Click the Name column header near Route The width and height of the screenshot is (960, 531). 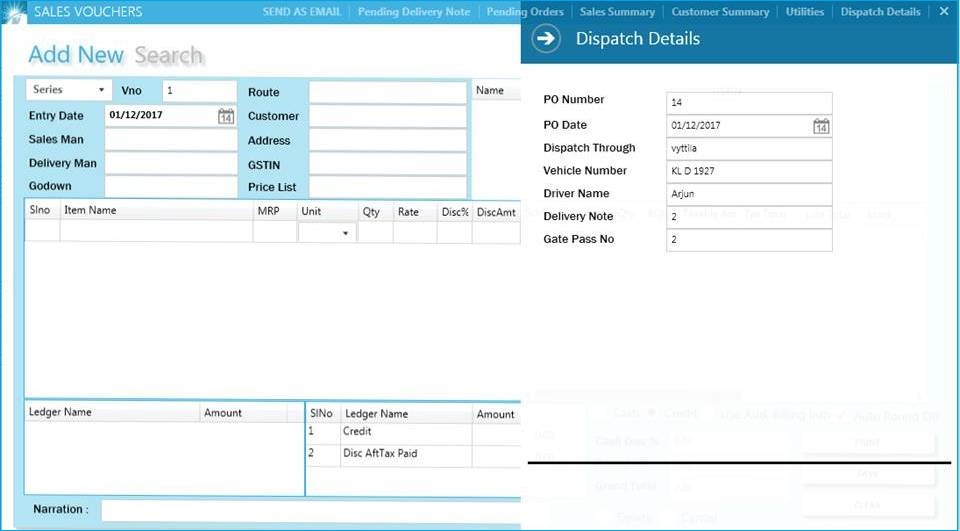coord(495,91)
